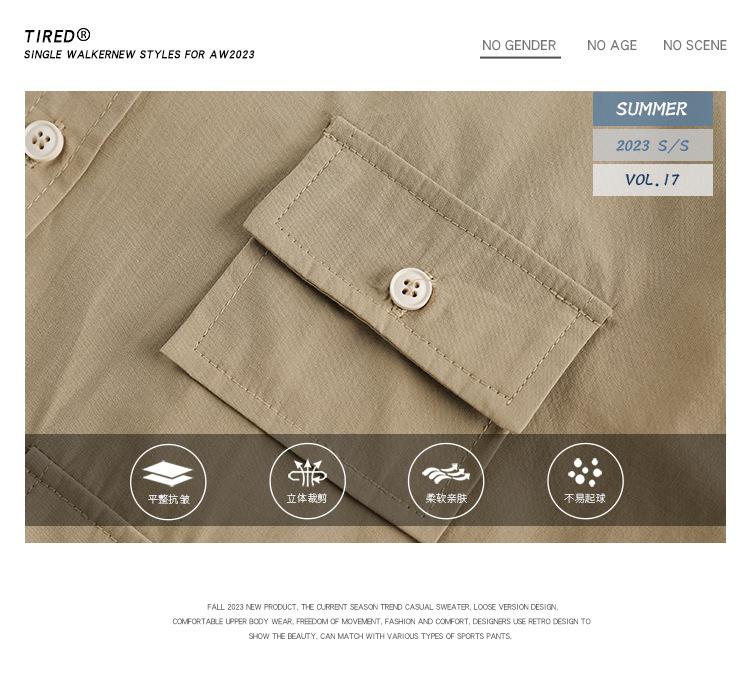Click the TIRED brand logo
This screenshot has height=677, width=750.
pyautogui.click(x=57, y=36)
